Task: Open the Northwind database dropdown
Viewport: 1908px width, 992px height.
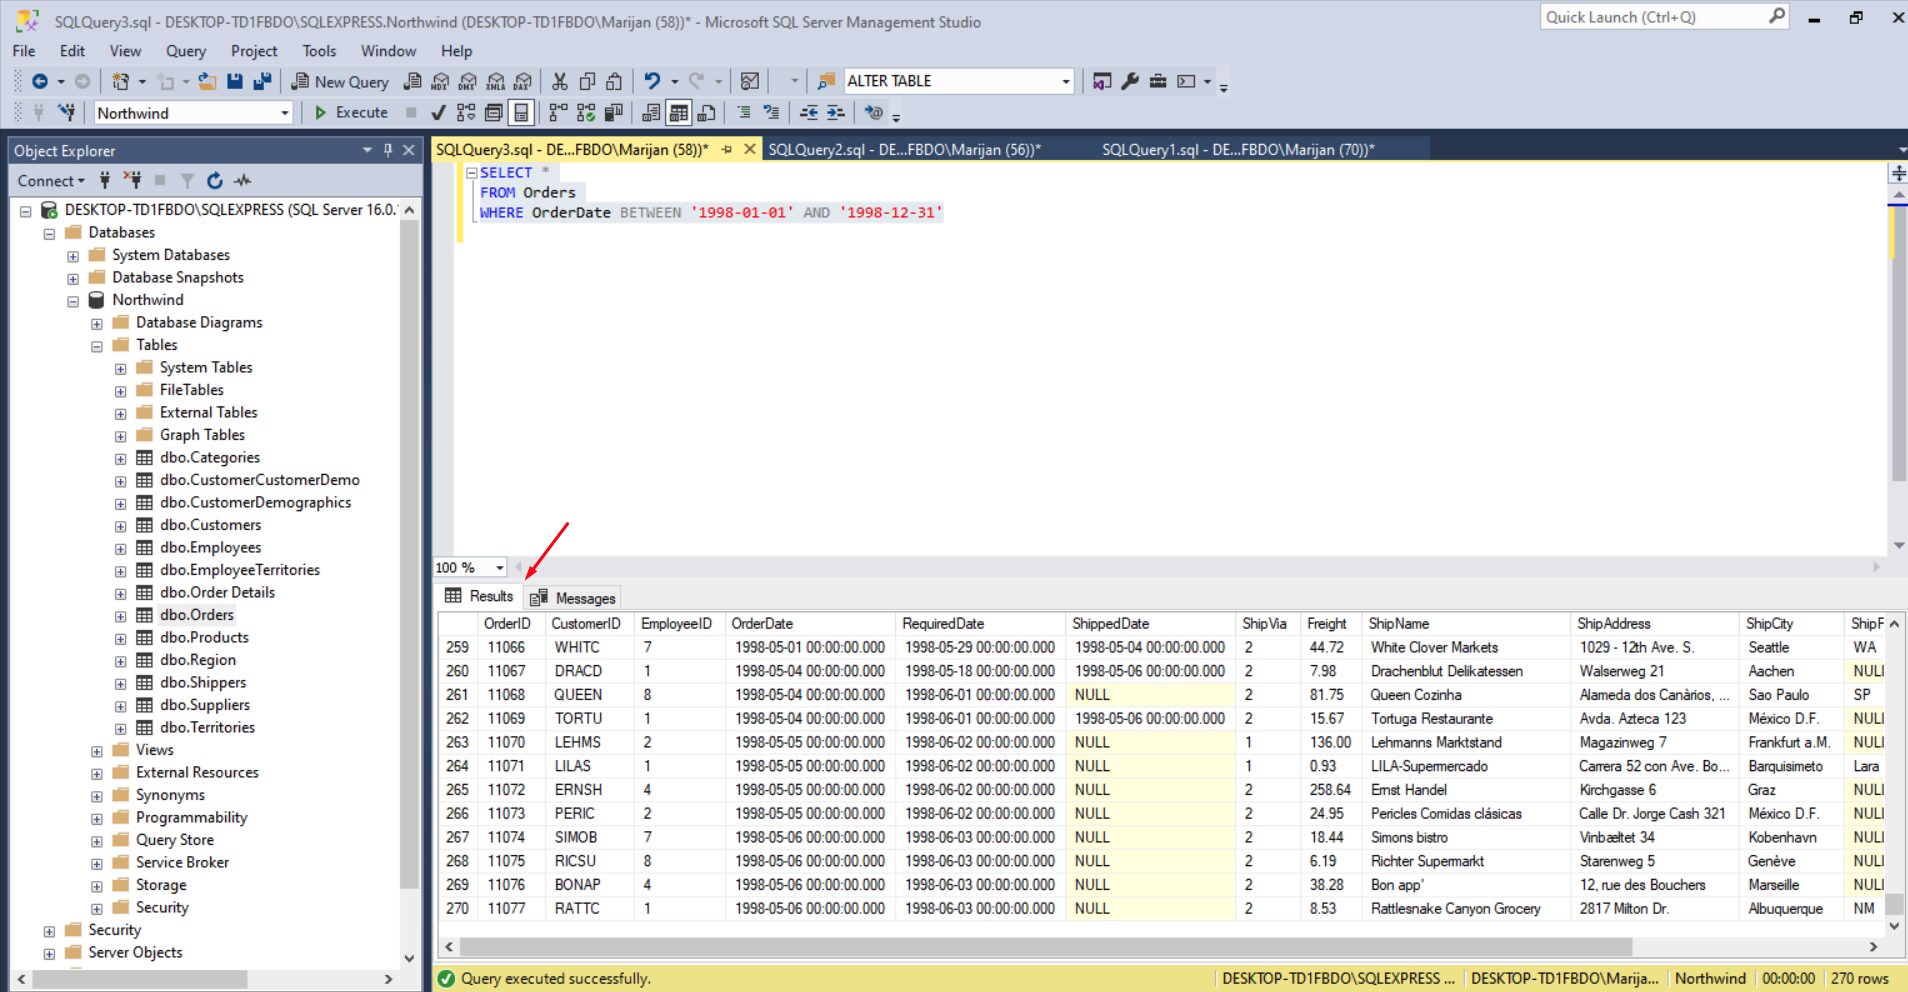Action: (284, 113)
